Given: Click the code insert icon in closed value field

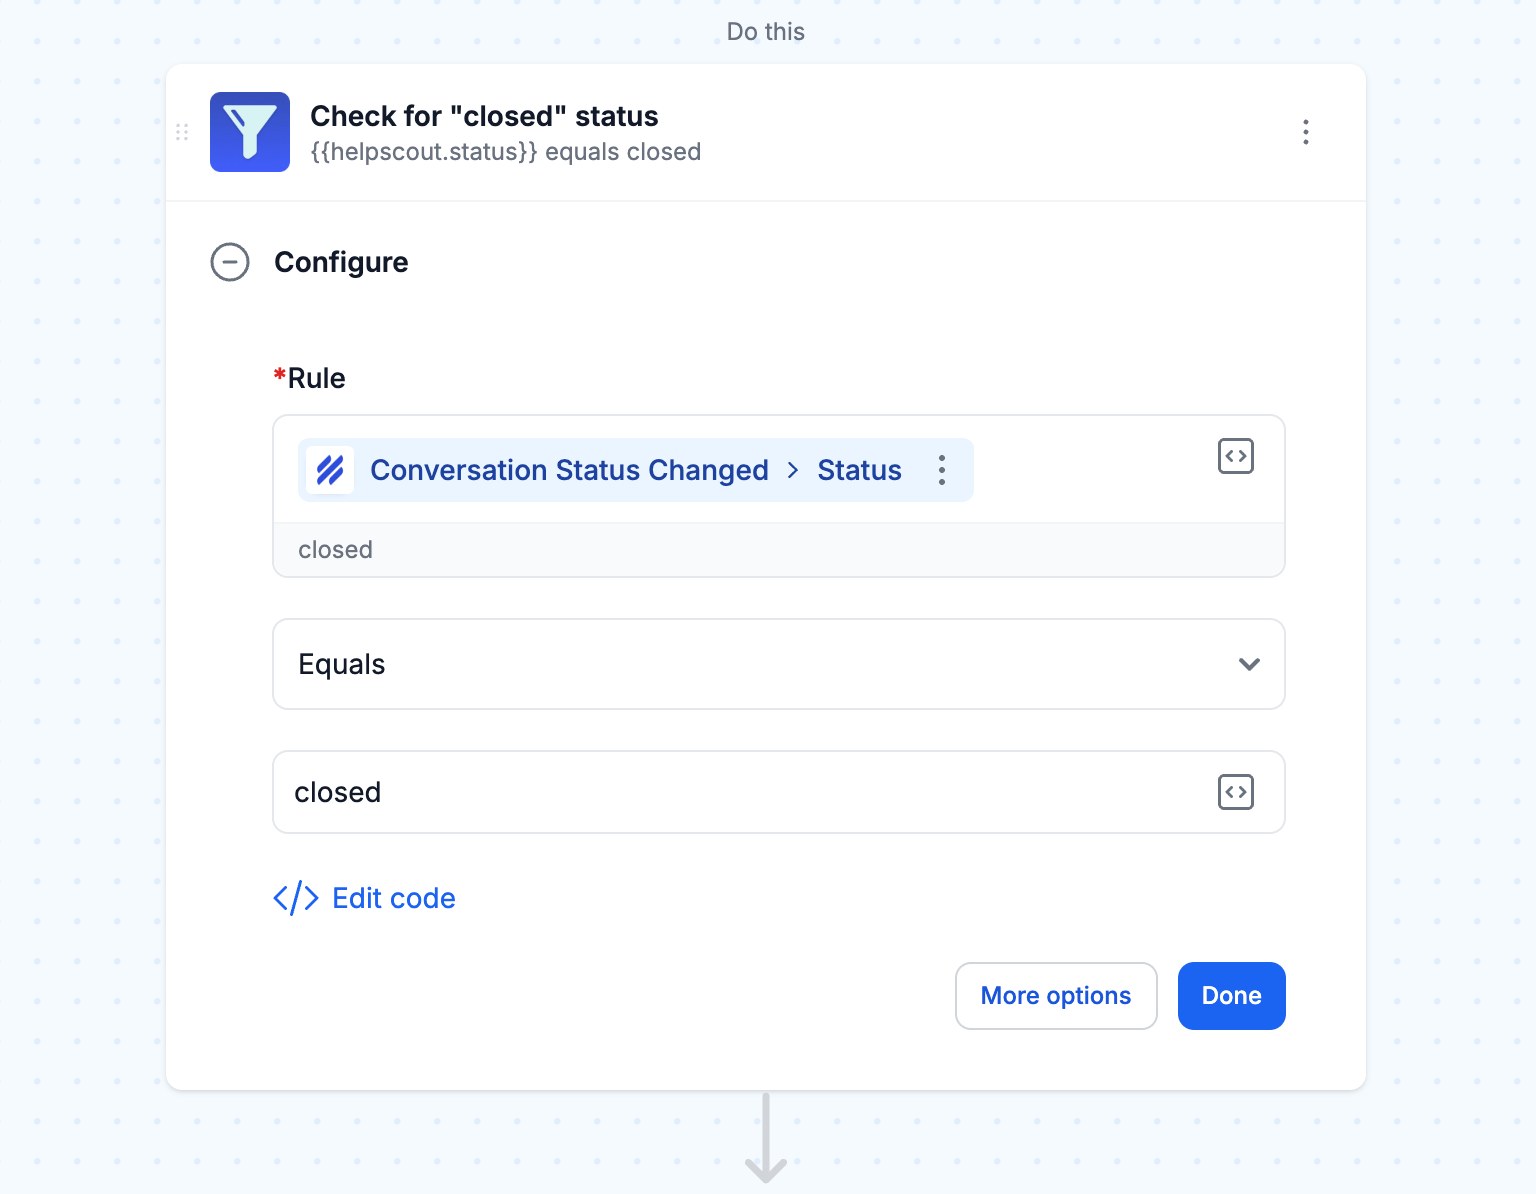Looking at the screenshot, I should 1236,792.
